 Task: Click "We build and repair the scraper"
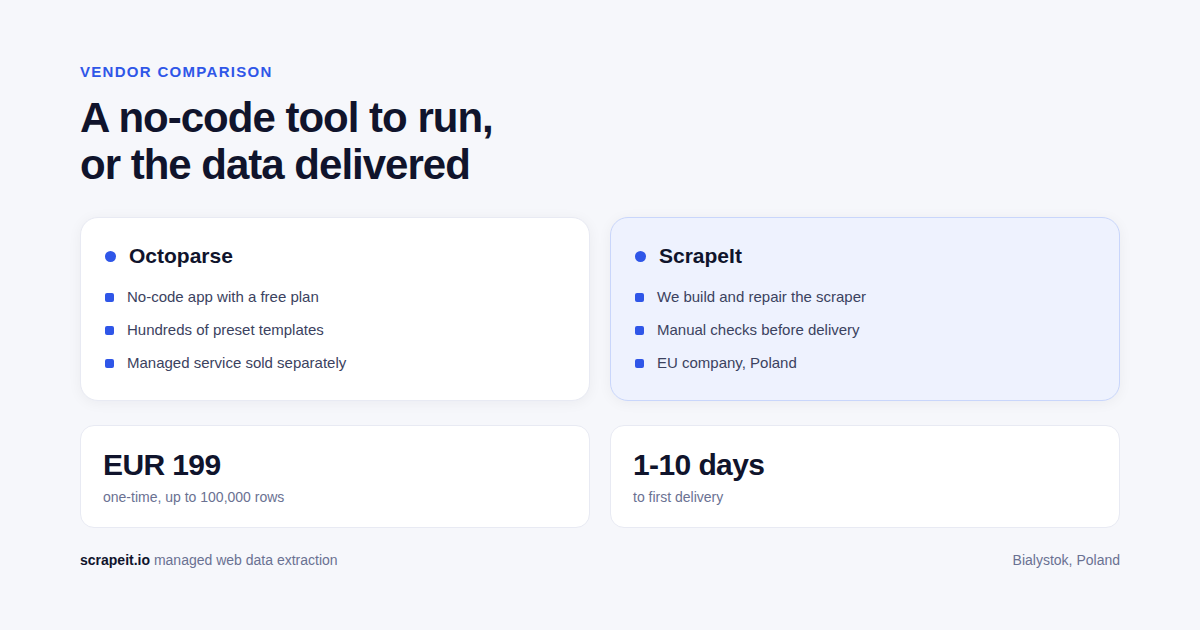(x=761, y=297)
